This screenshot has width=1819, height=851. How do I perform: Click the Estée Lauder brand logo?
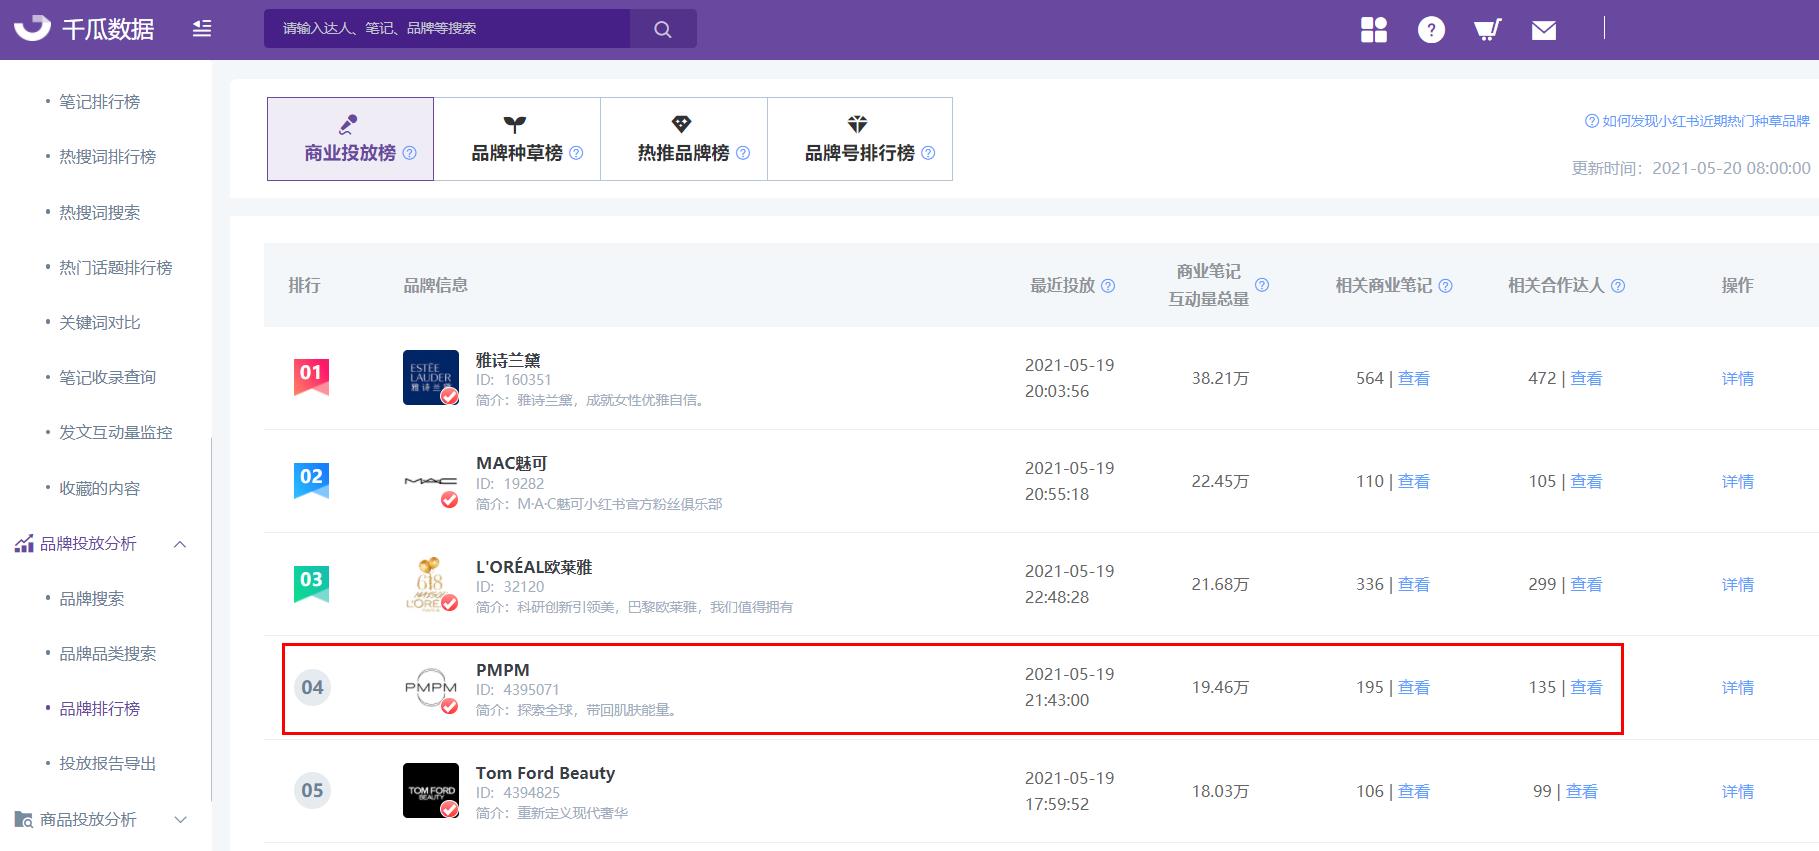(x=431, y=377)
